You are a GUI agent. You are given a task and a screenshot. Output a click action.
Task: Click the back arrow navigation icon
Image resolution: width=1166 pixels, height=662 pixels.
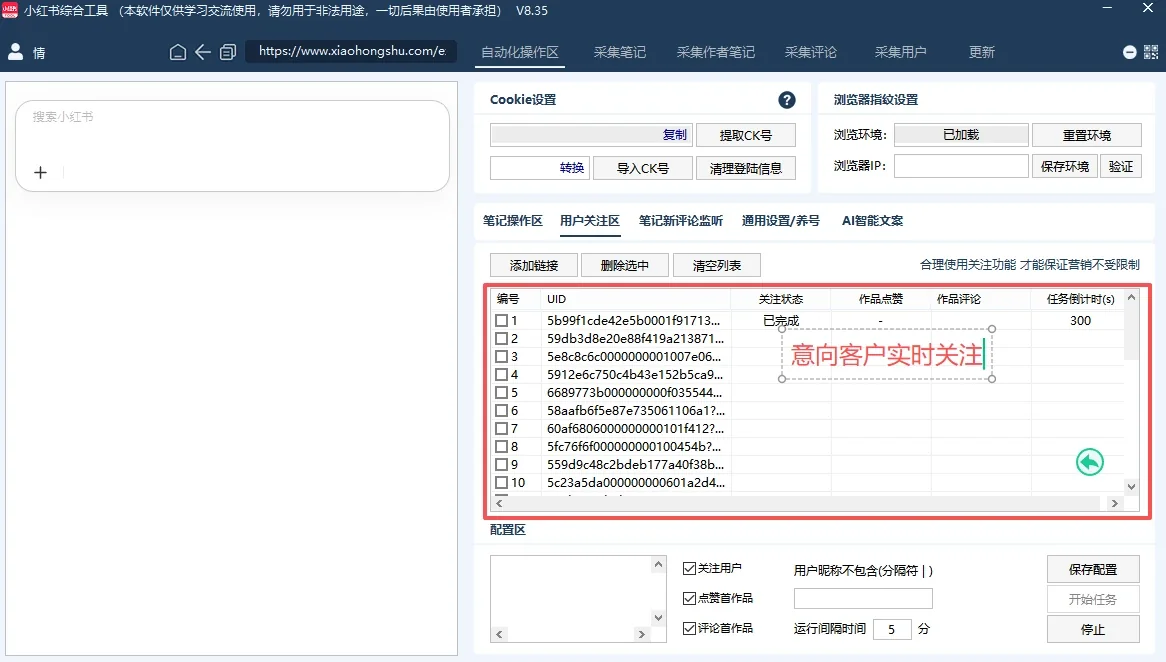coord(202,52)
